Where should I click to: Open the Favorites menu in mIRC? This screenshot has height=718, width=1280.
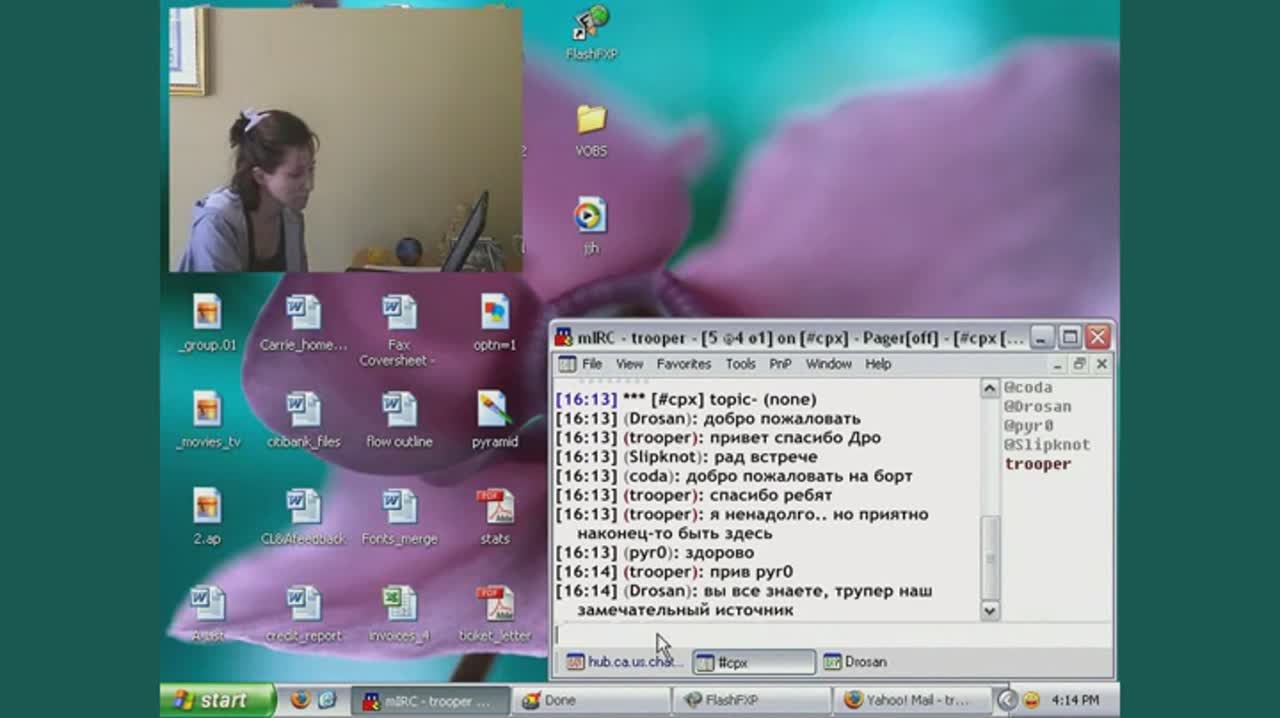click(683, 364)
